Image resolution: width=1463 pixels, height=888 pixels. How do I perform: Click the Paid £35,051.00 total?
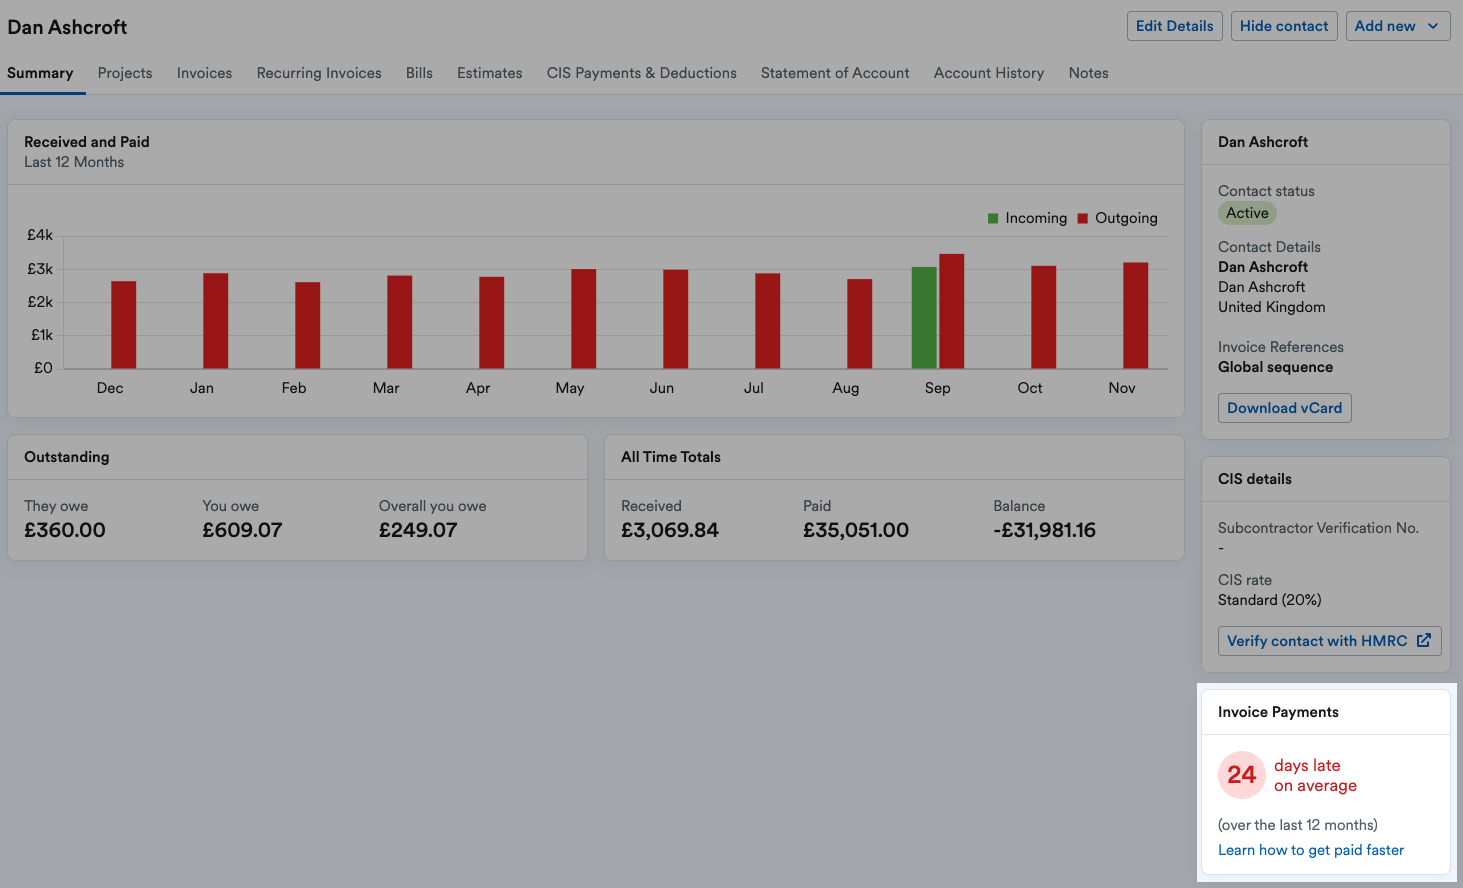(856, 530)
